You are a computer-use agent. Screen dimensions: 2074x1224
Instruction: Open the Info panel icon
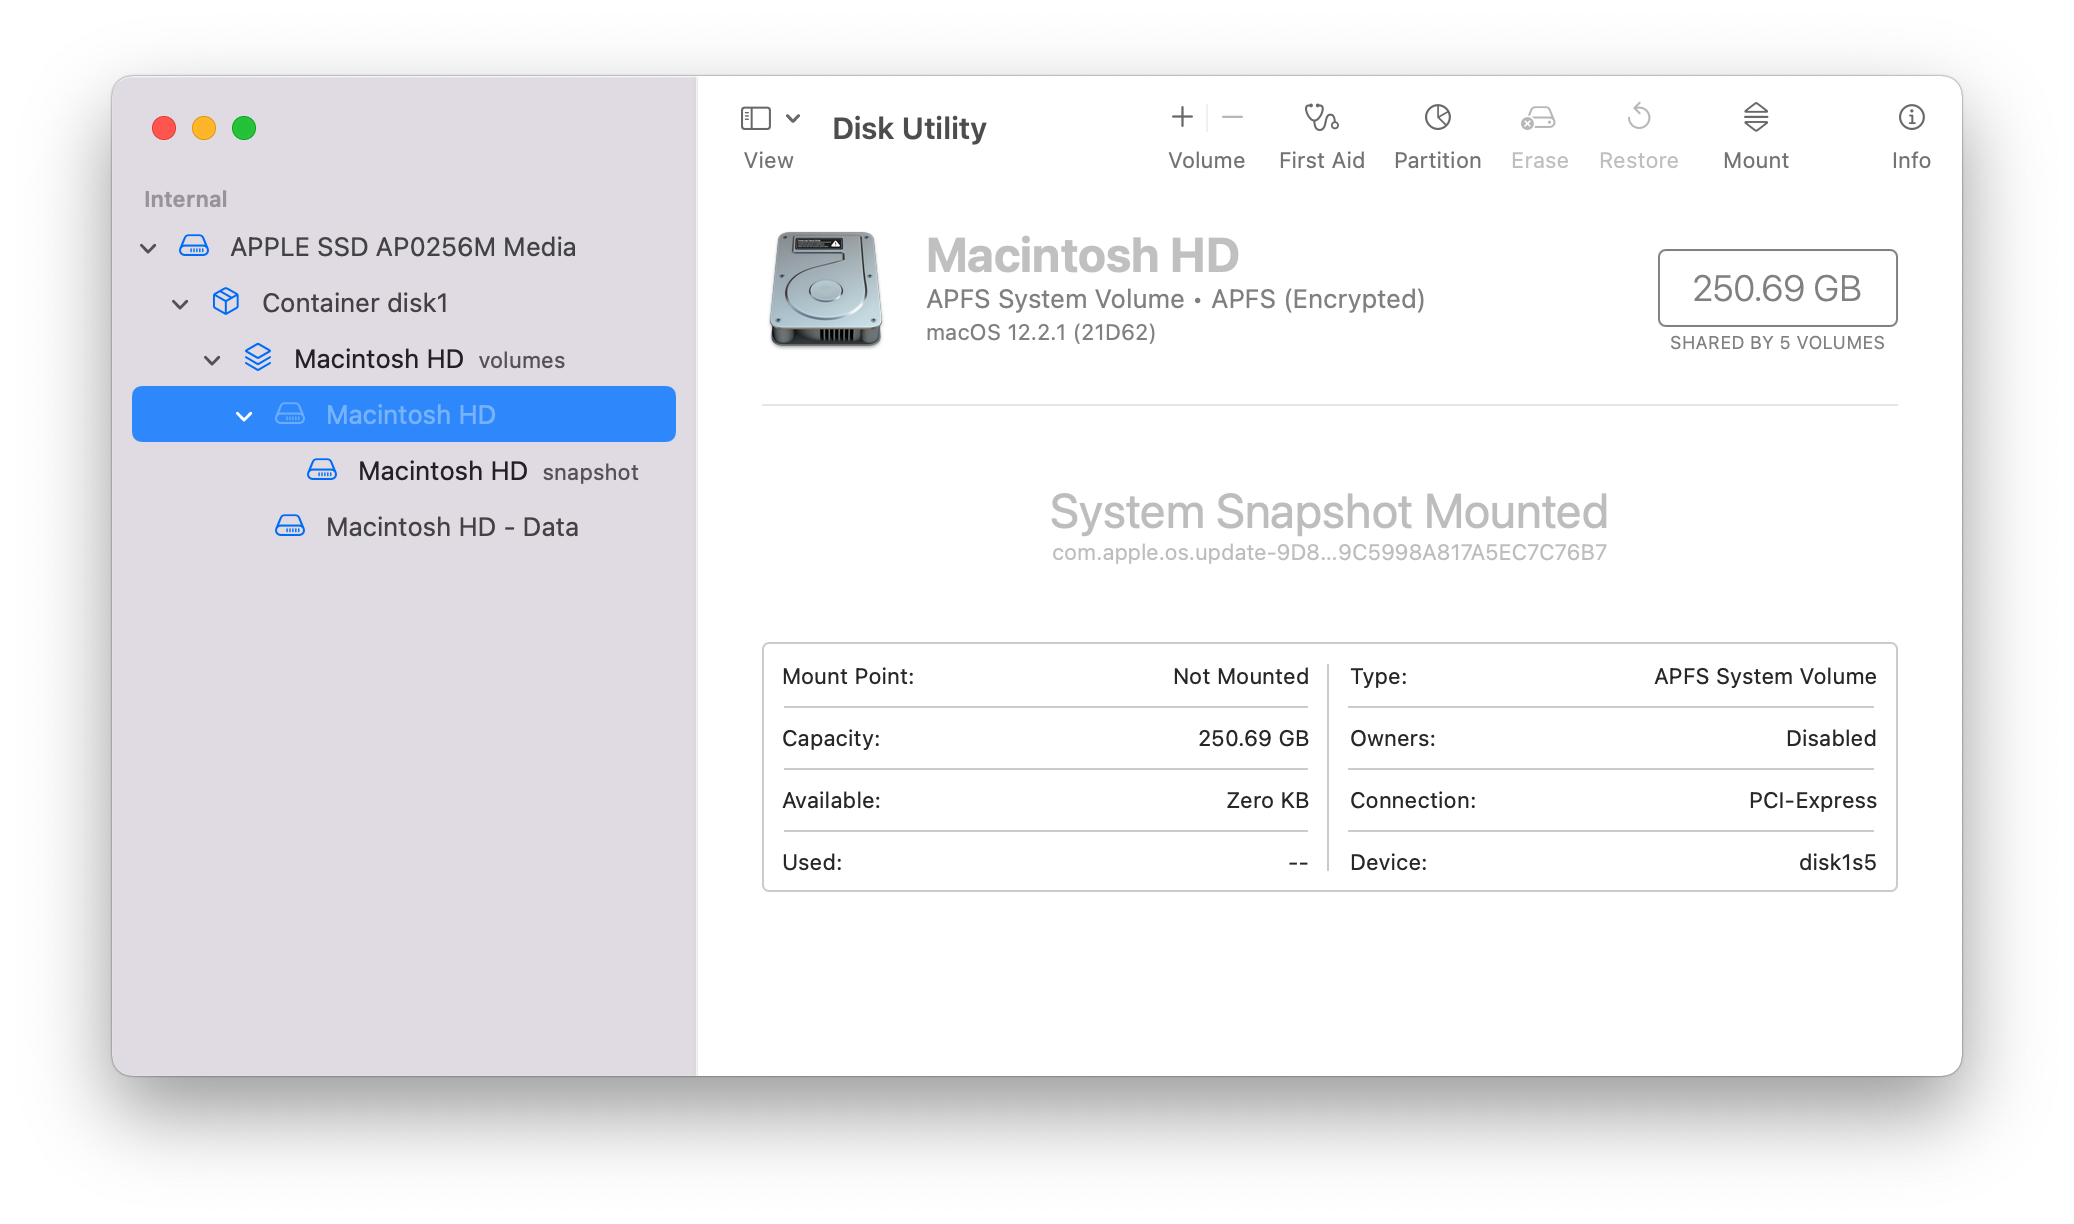coord(1910,118)
